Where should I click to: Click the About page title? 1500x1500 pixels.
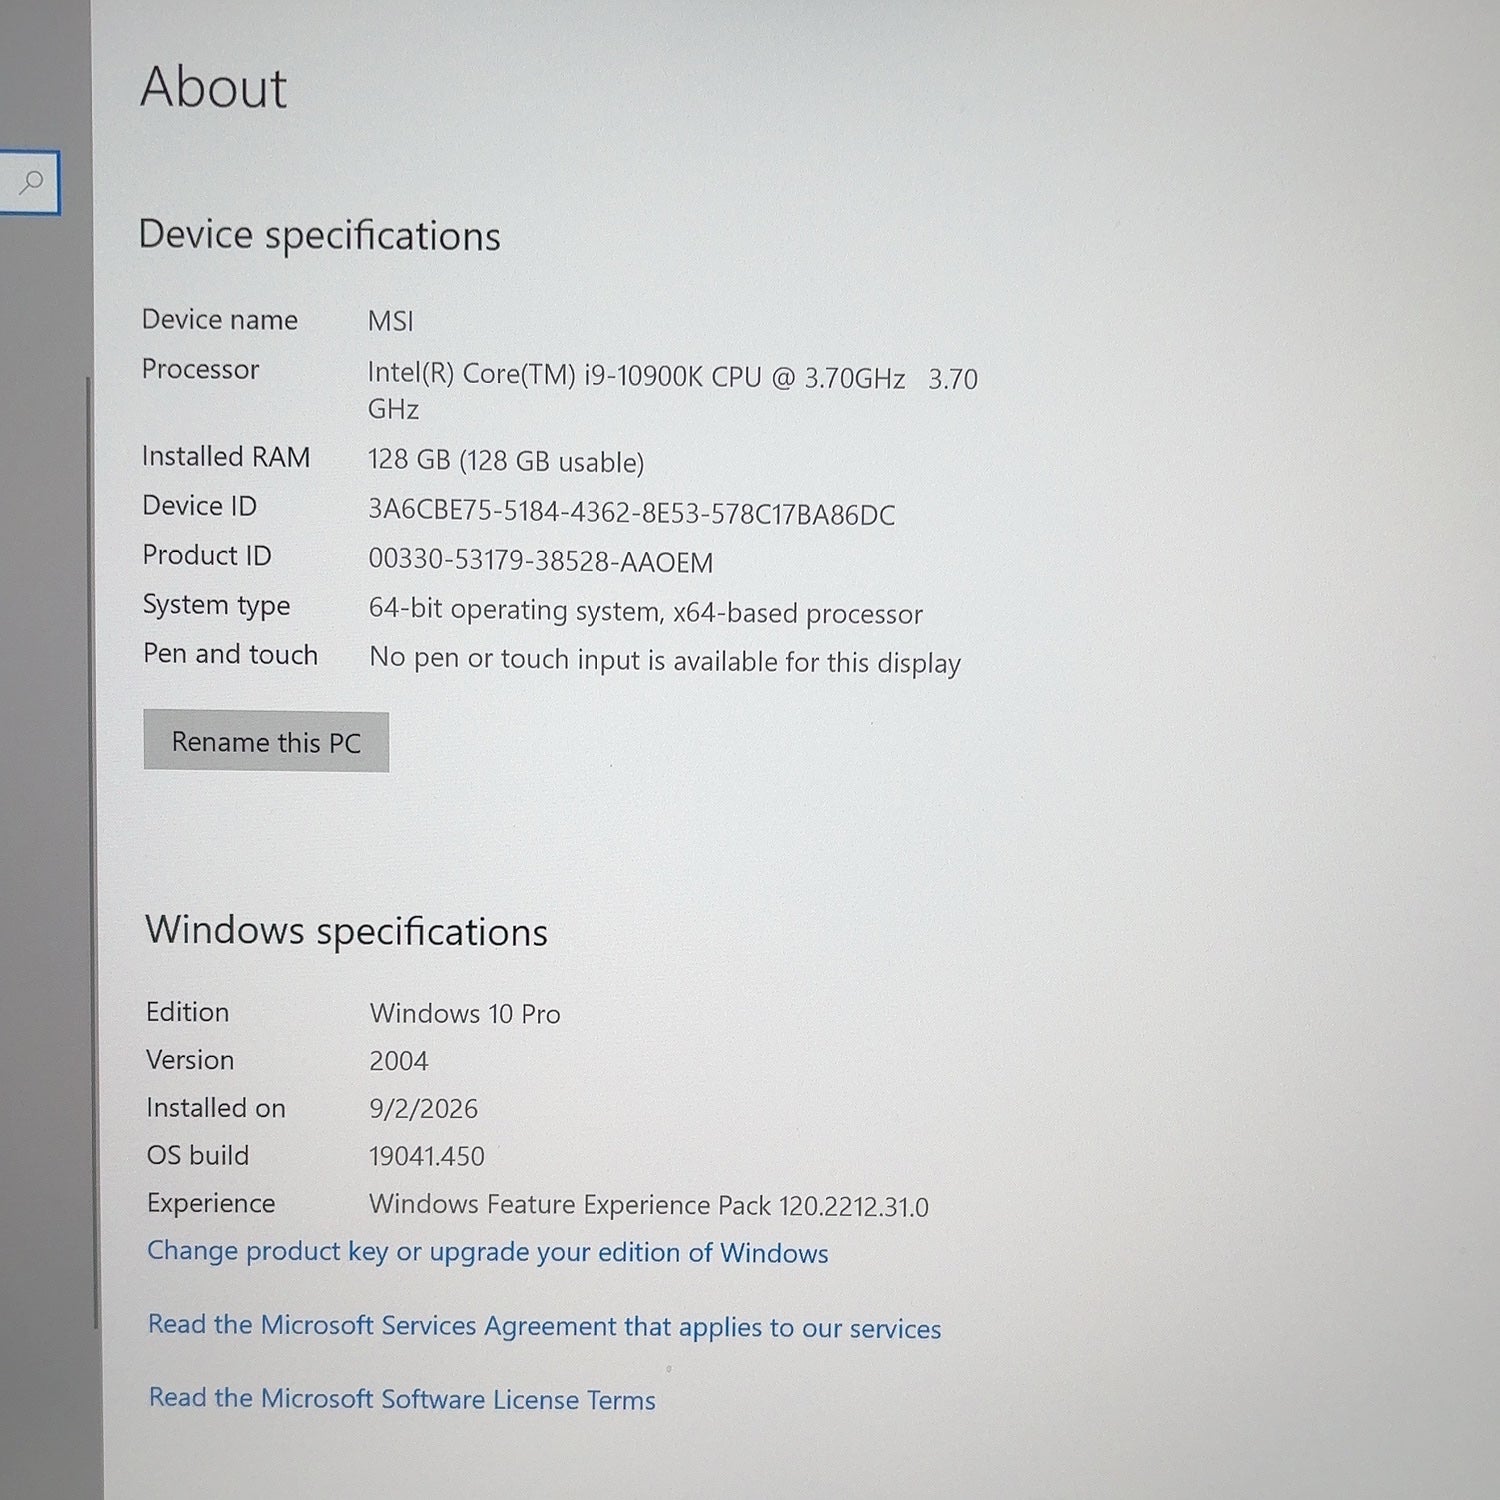[x=214, y=86]
